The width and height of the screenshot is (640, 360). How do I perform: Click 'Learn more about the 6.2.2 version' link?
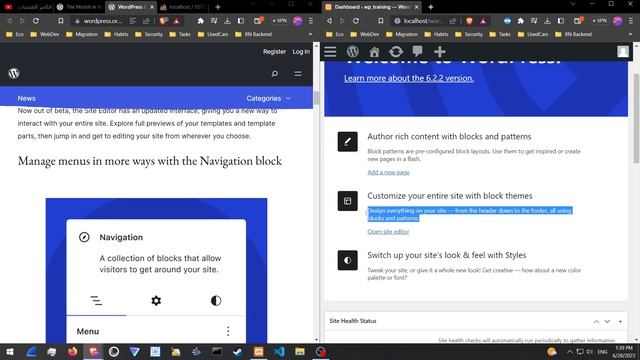click(x=409, y=78)
